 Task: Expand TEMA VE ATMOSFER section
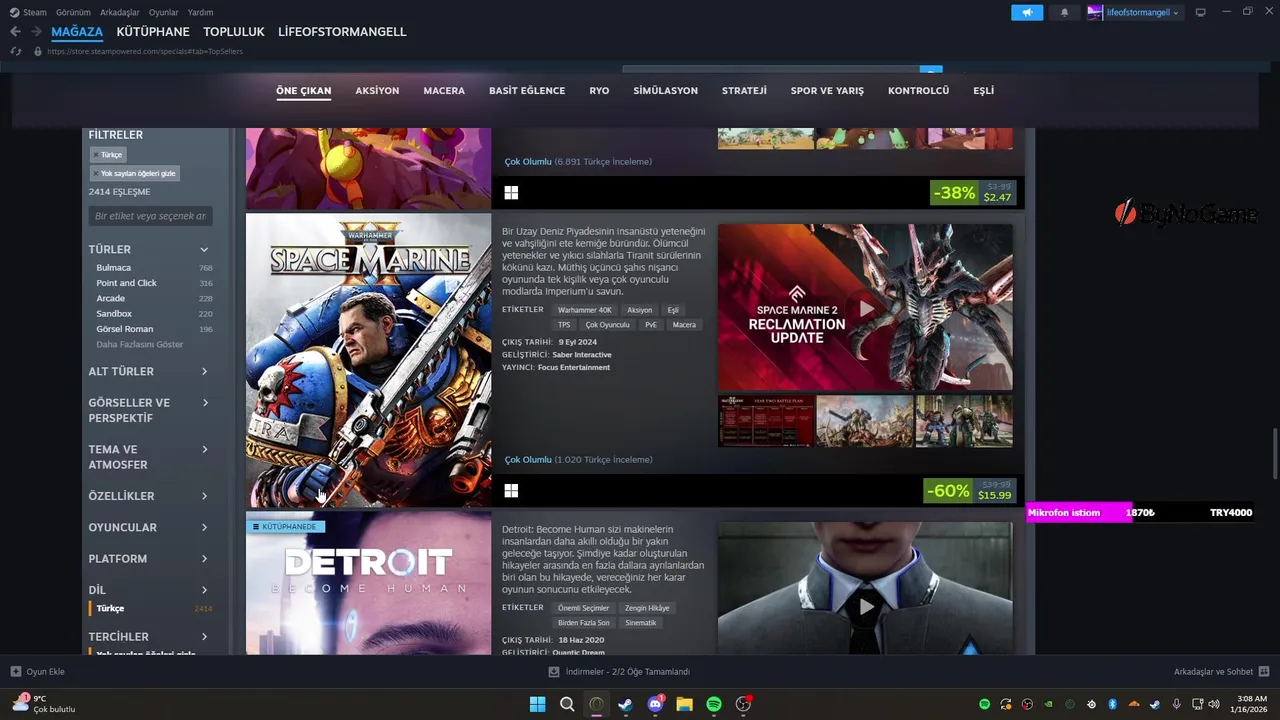(x=150, y=457)
